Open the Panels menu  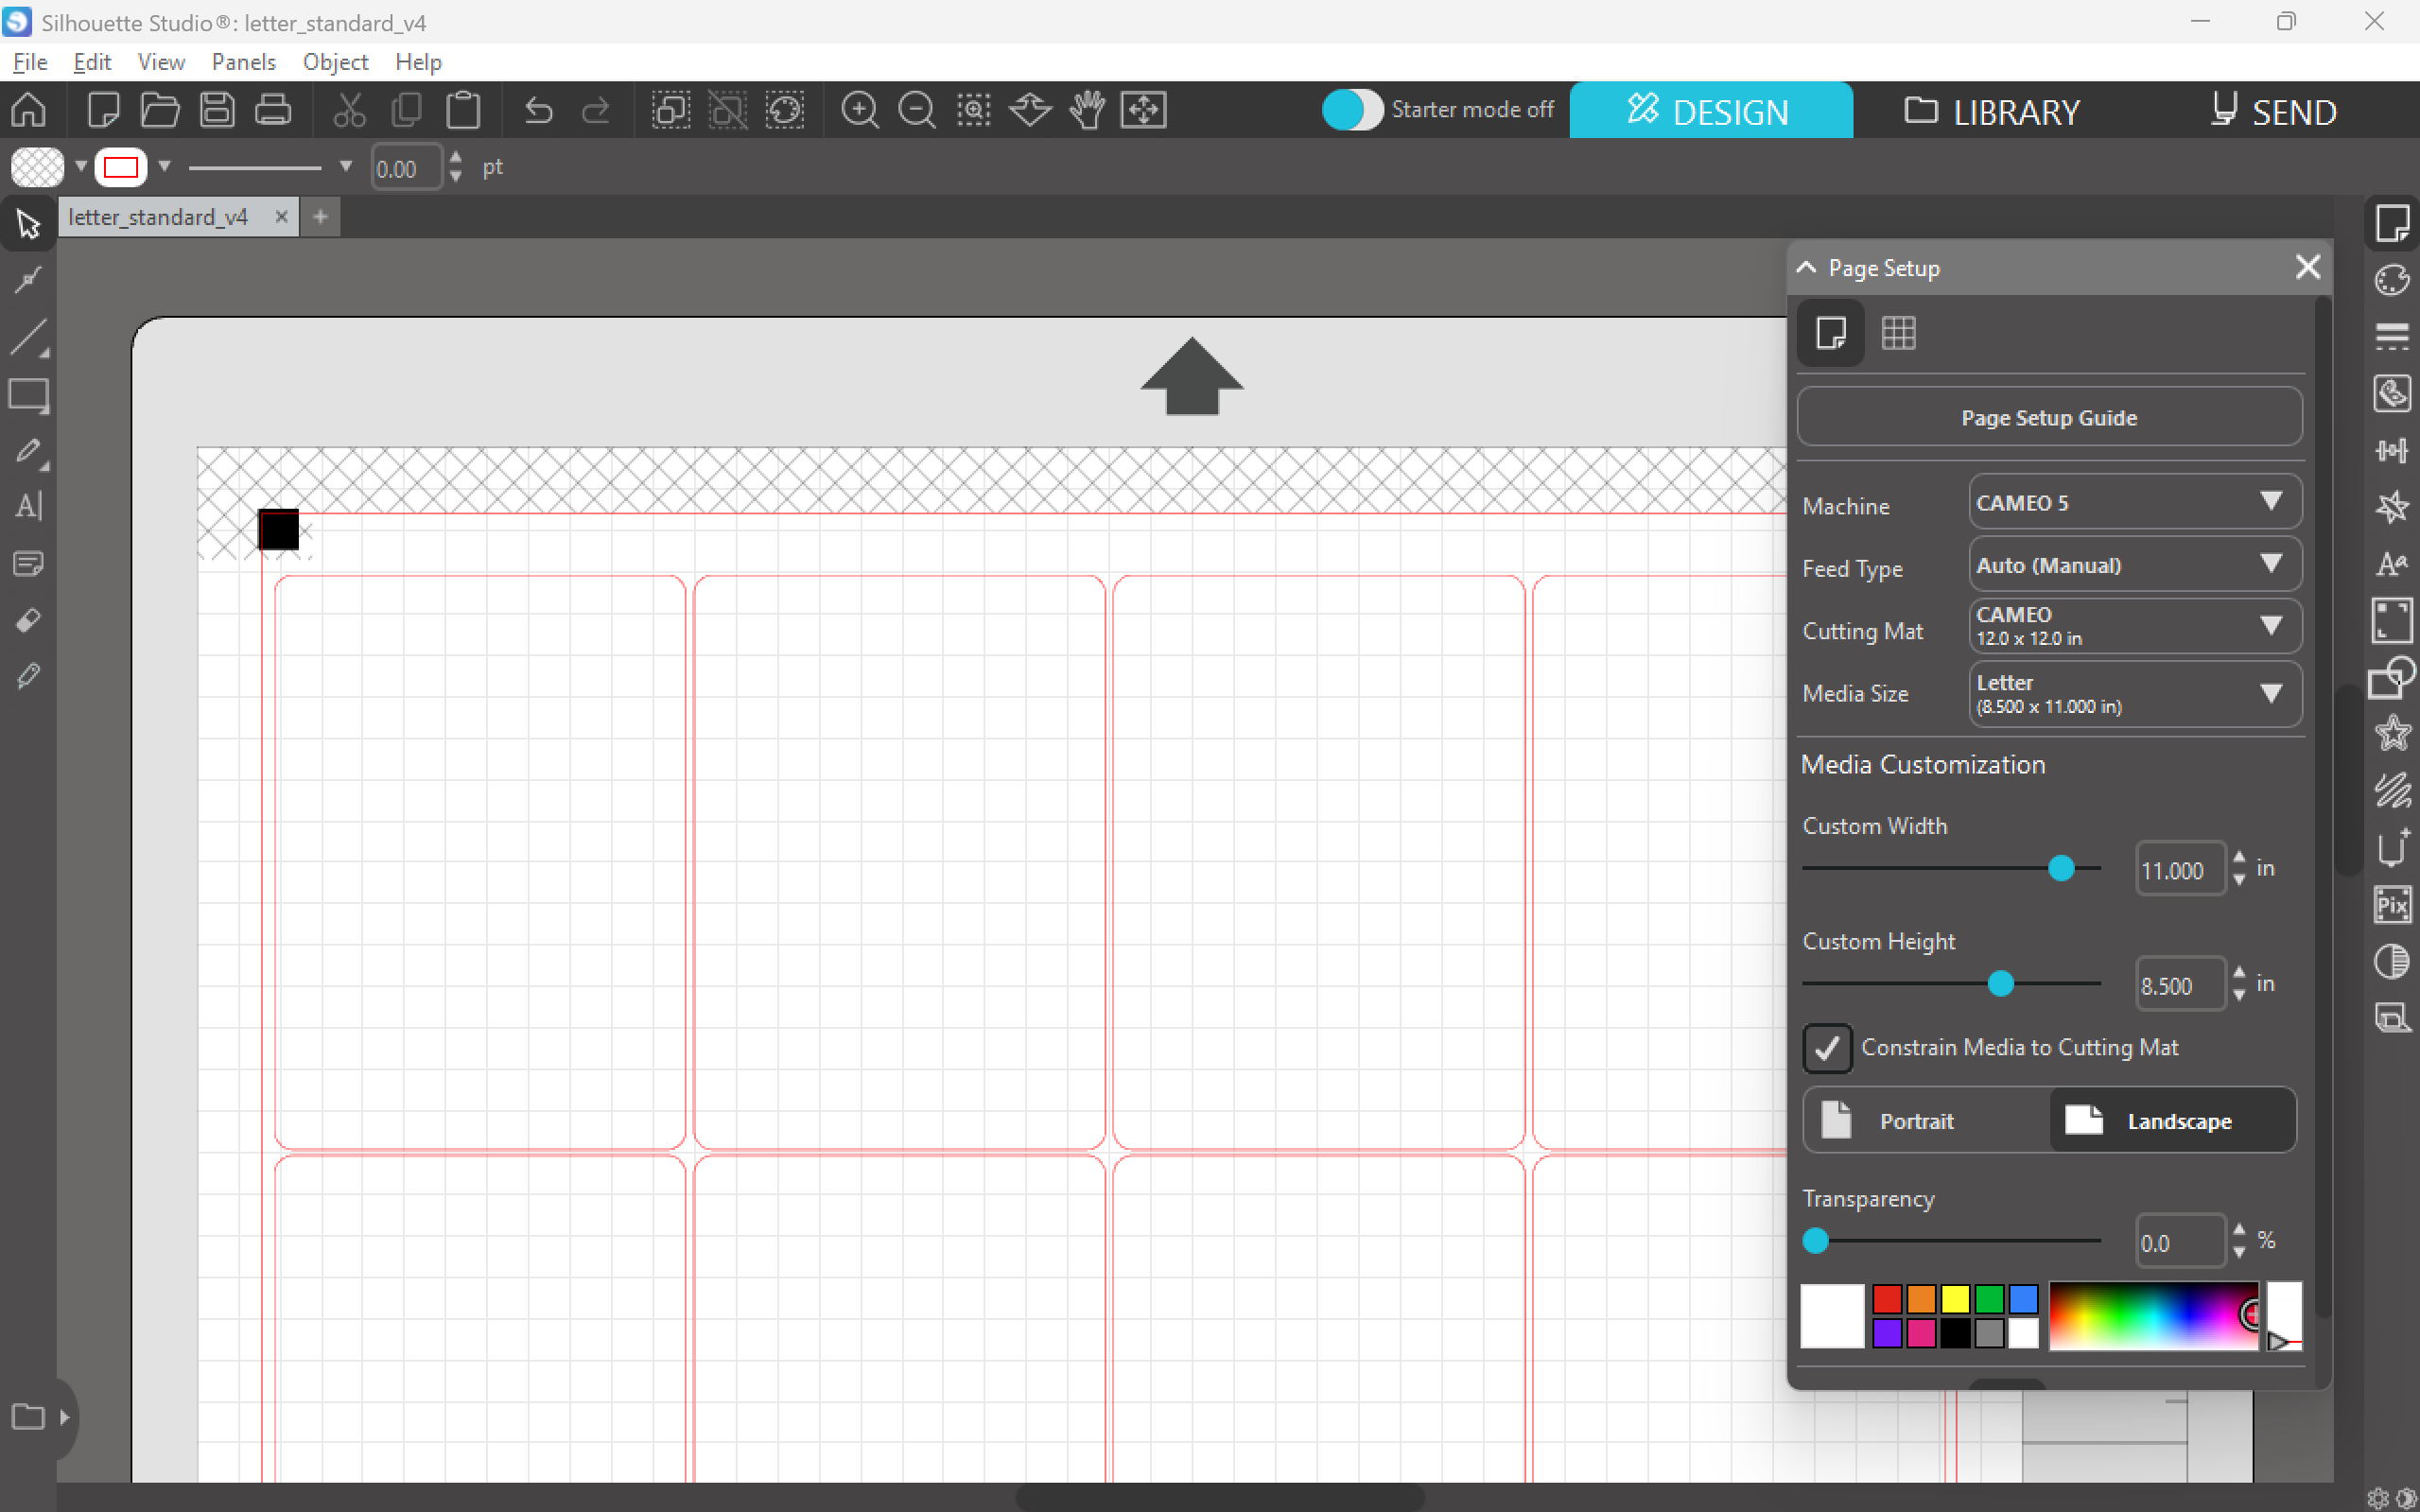[x=243, y=62]
